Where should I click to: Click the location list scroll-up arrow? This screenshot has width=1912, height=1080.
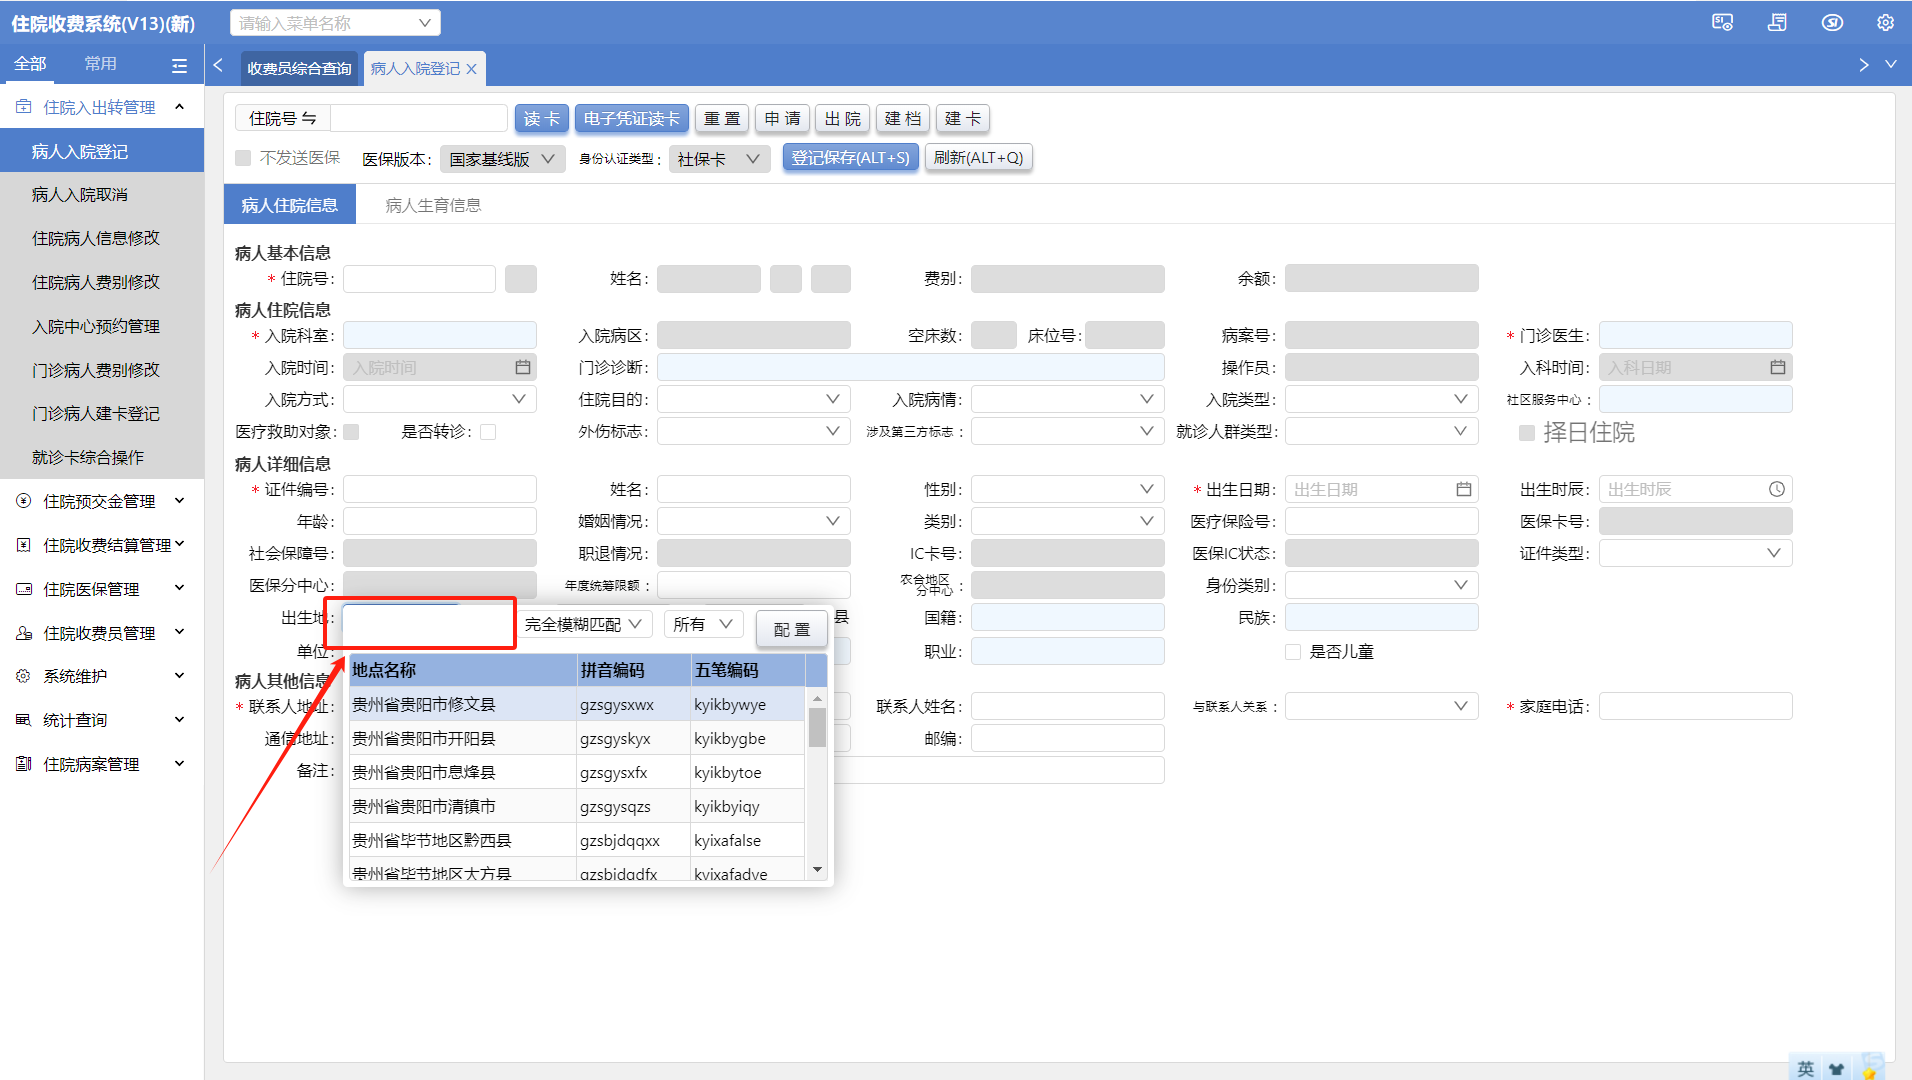[817, 698]
